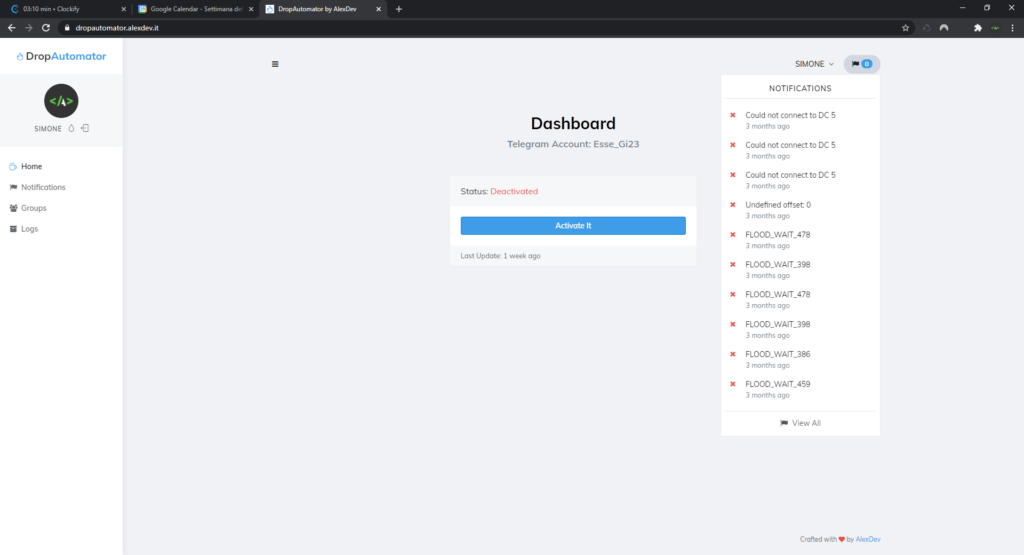Click the browser address bar URL
The height and width of the screenshot is (555, 1024).
[117, 28]
